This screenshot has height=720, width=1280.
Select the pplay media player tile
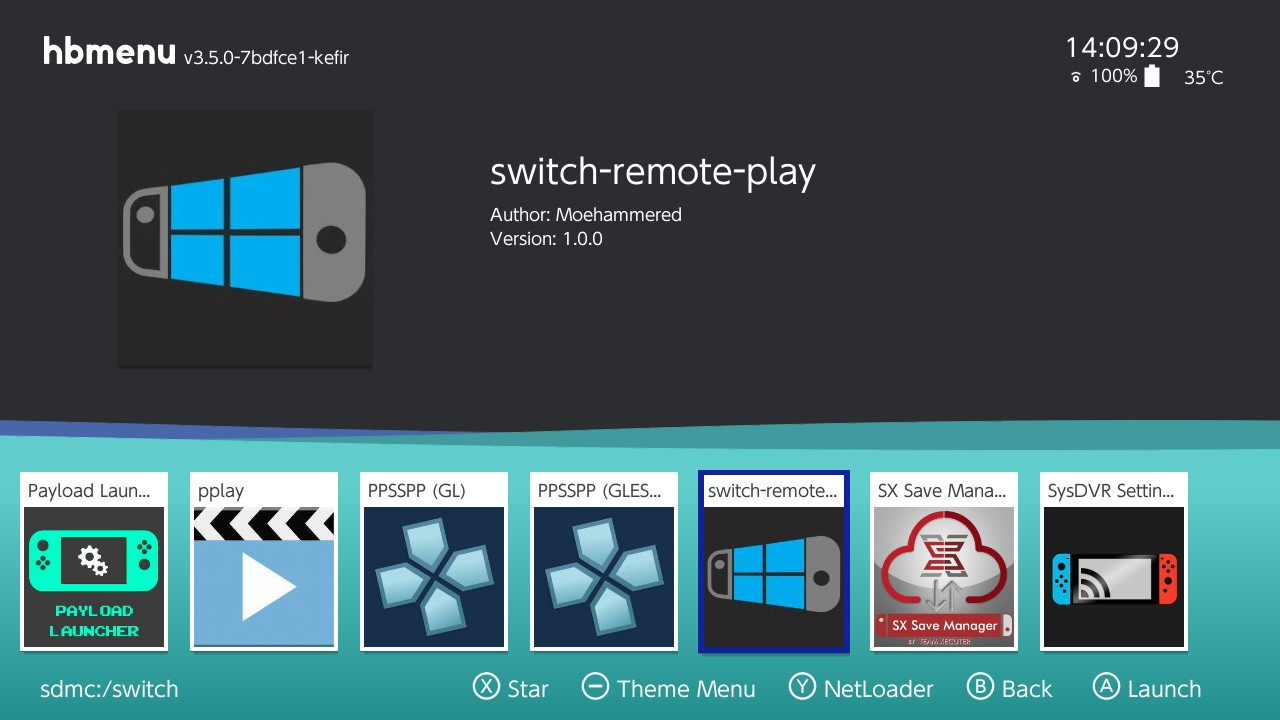click(264, 561)
